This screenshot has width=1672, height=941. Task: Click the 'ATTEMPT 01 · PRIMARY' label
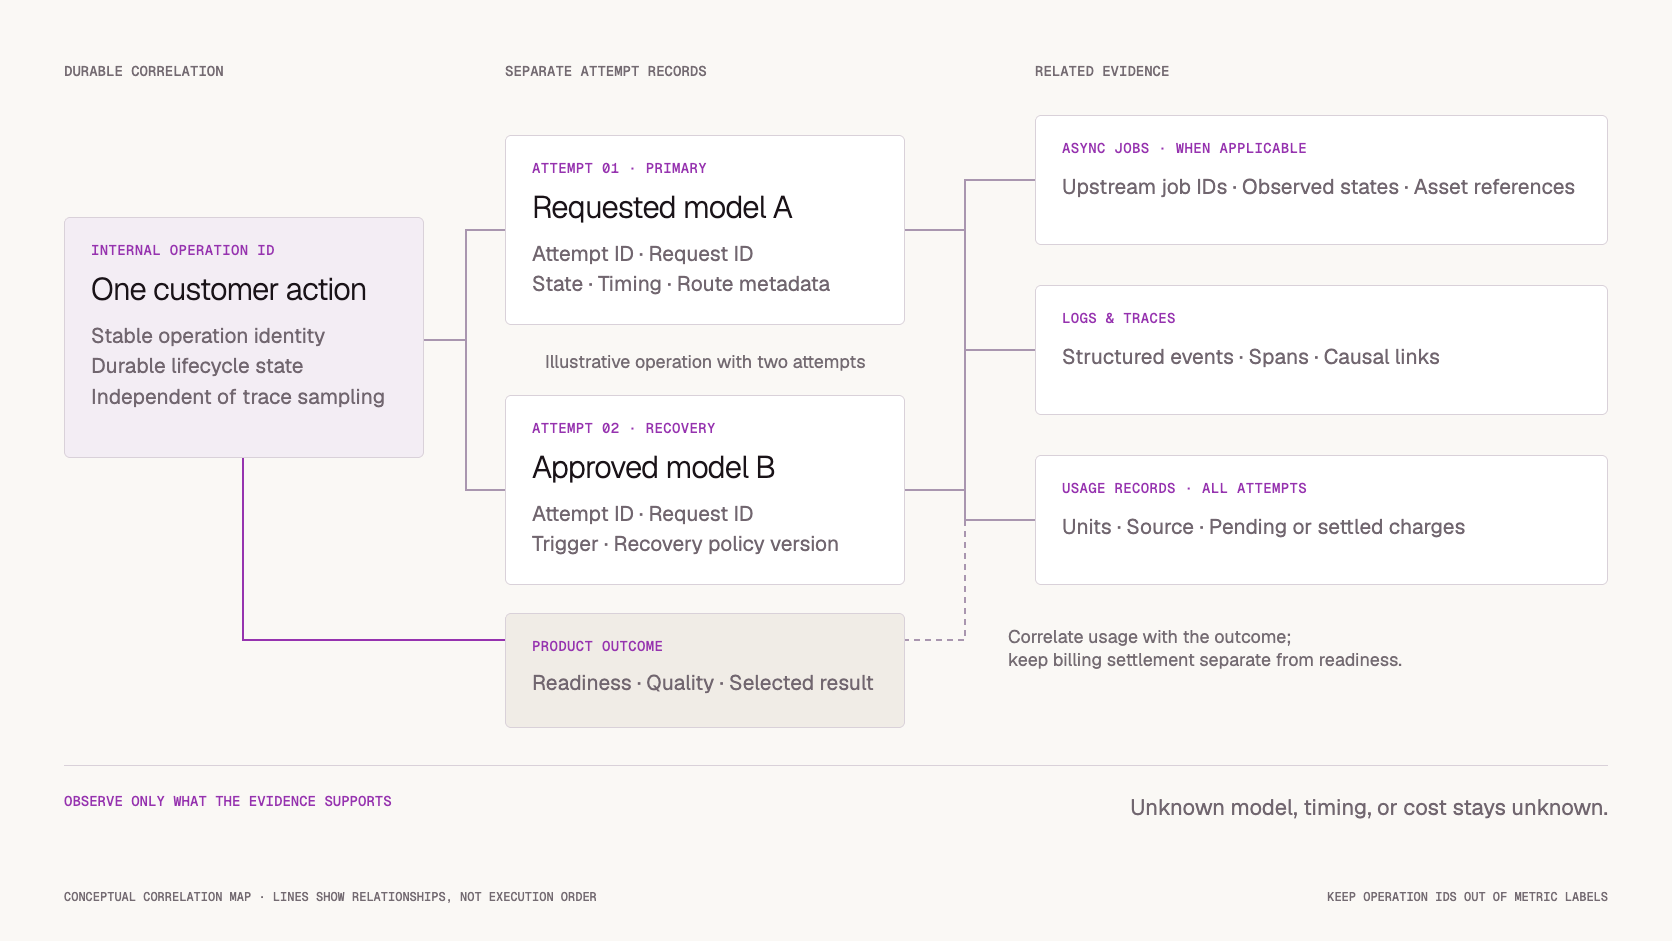[619, 168]
